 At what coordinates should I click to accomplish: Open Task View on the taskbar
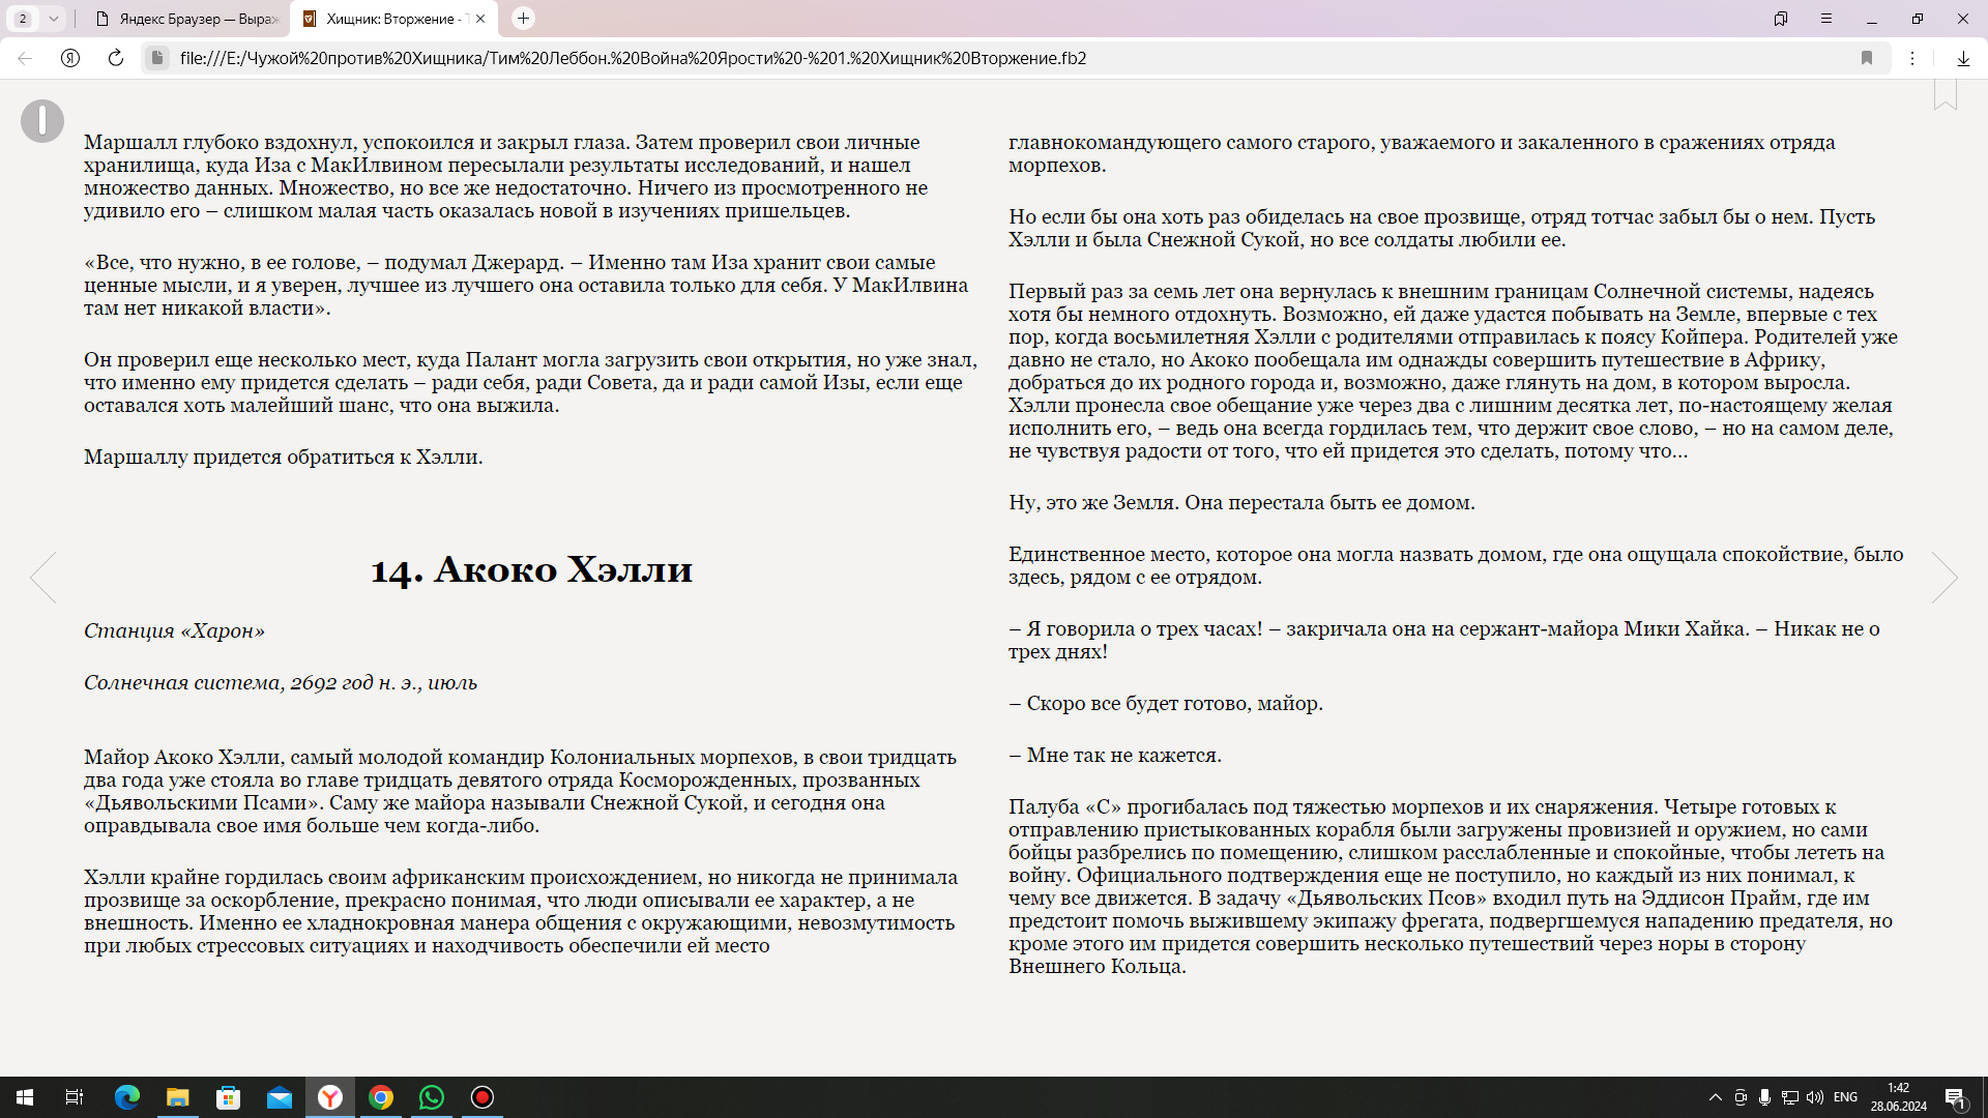[x=74, y=1097]
